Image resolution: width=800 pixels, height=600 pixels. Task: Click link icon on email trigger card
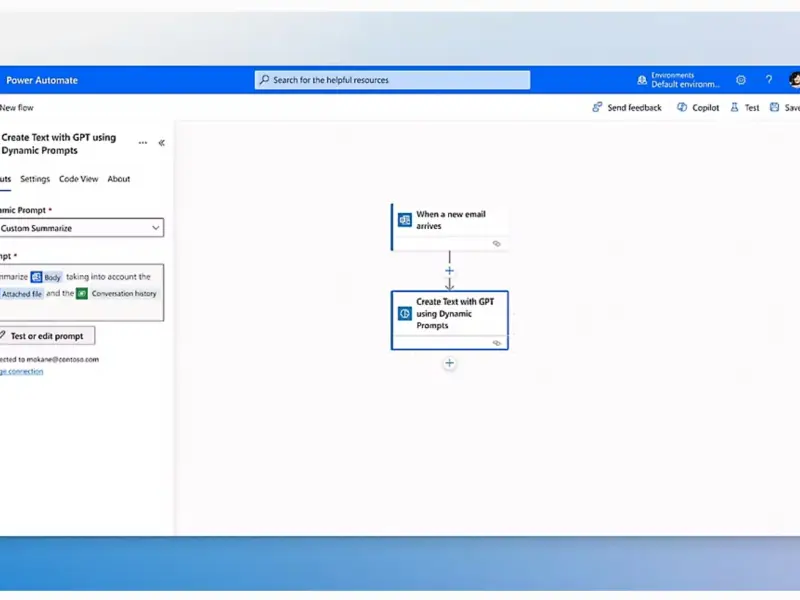496,243
